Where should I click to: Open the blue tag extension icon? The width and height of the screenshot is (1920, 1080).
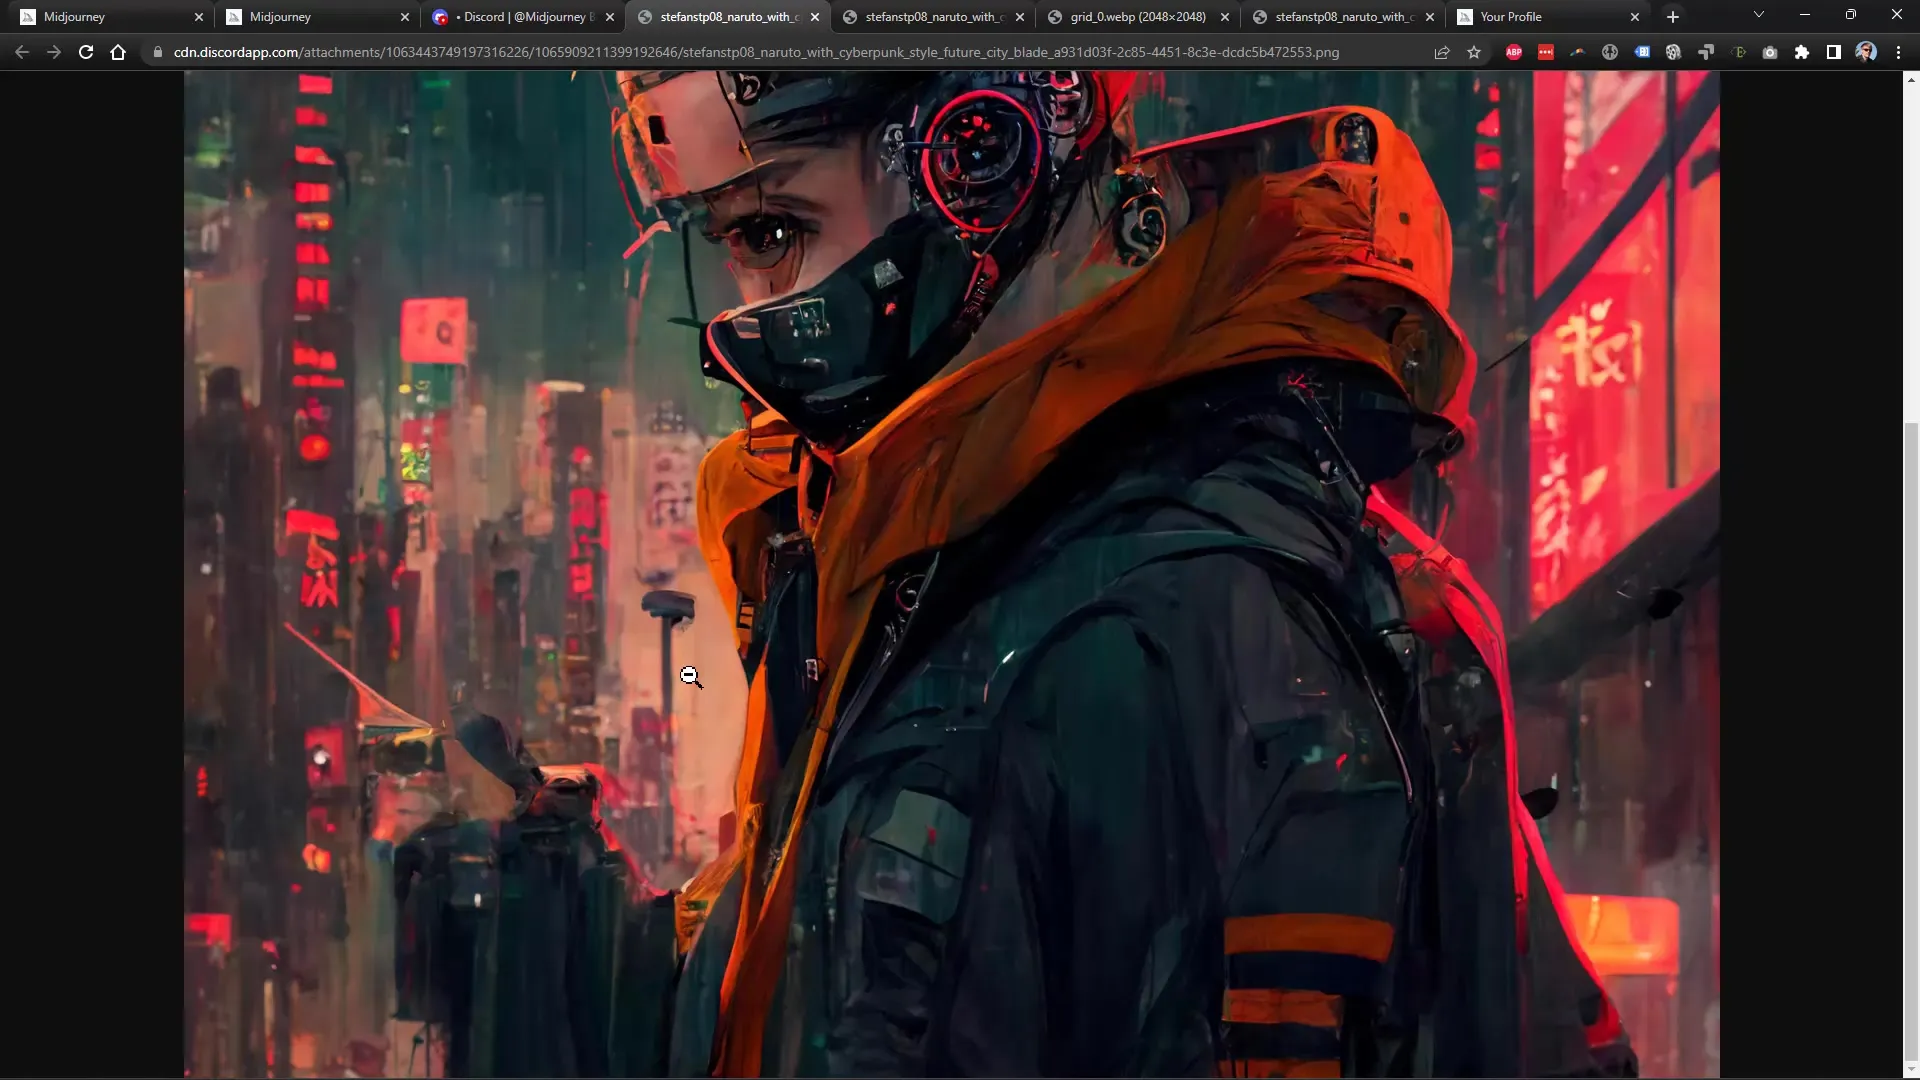click(x=1642, y=52)
